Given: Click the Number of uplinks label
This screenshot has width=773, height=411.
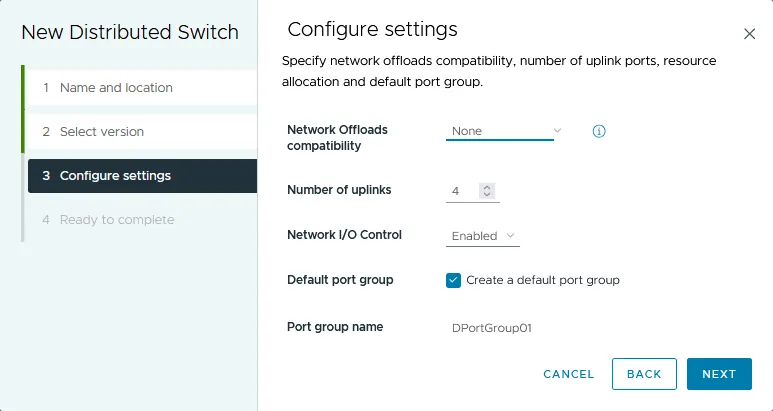Looking at the screenshot, I should [339, 190].
